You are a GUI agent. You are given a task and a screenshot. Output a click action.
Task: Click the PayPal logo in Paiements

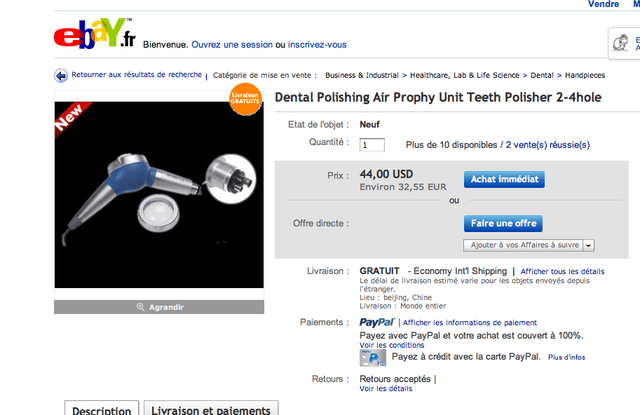(377, 323)
